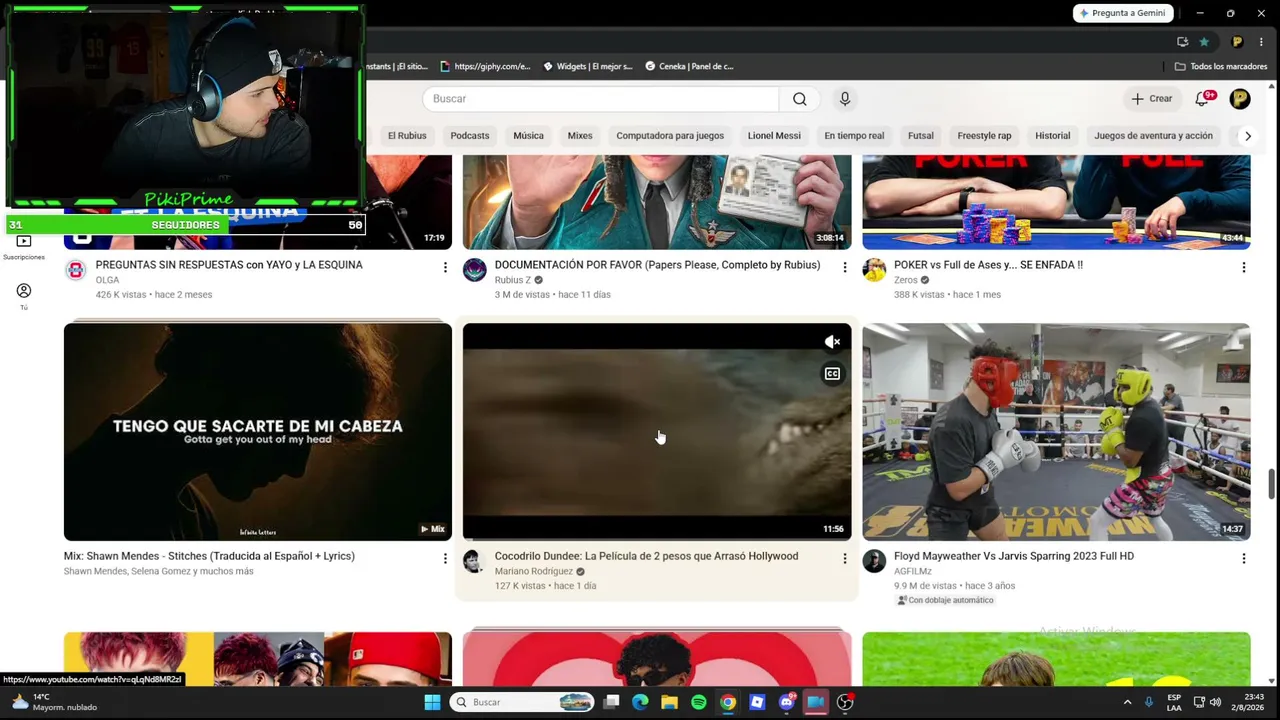Start voice search with the microphone icon
Viewport: 1280px width, 720px height.
pos(845,99)
